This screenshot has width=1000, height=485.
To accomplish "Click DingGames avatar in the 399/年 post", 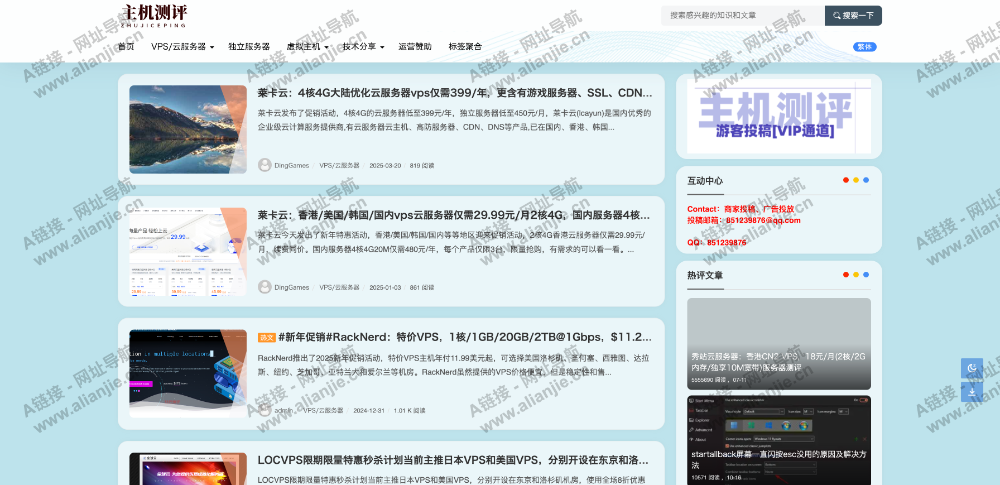I will (265, 165).
